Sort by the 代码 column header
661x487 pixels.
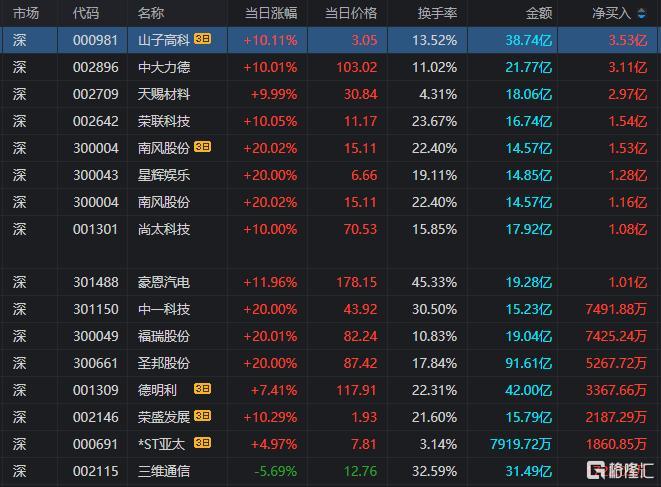pos(86,13)
